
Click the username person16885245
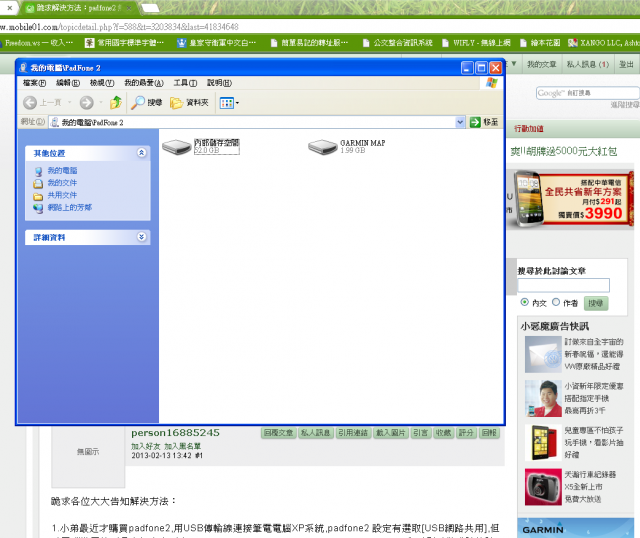(176, 433)
